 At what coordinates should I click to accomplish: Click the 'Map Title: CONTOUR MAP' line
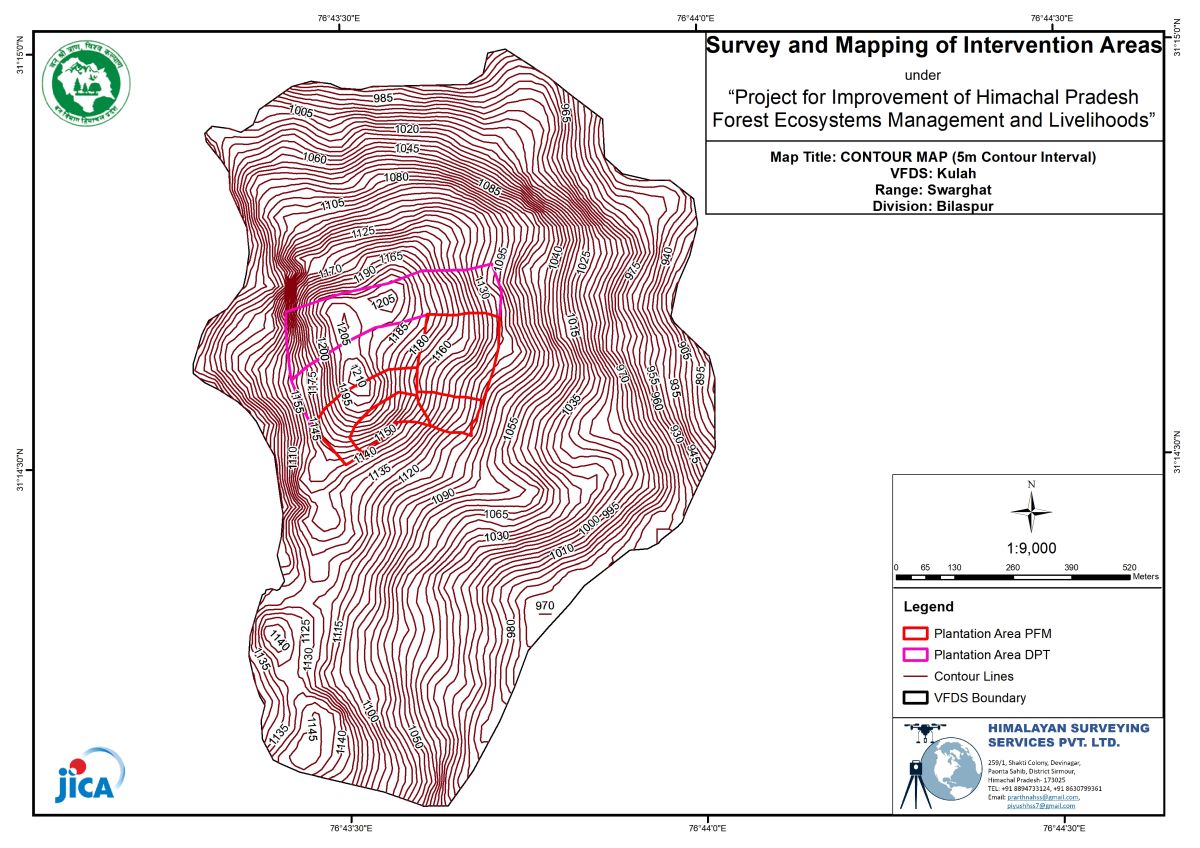pyautogui.click(x=934, y=158)
